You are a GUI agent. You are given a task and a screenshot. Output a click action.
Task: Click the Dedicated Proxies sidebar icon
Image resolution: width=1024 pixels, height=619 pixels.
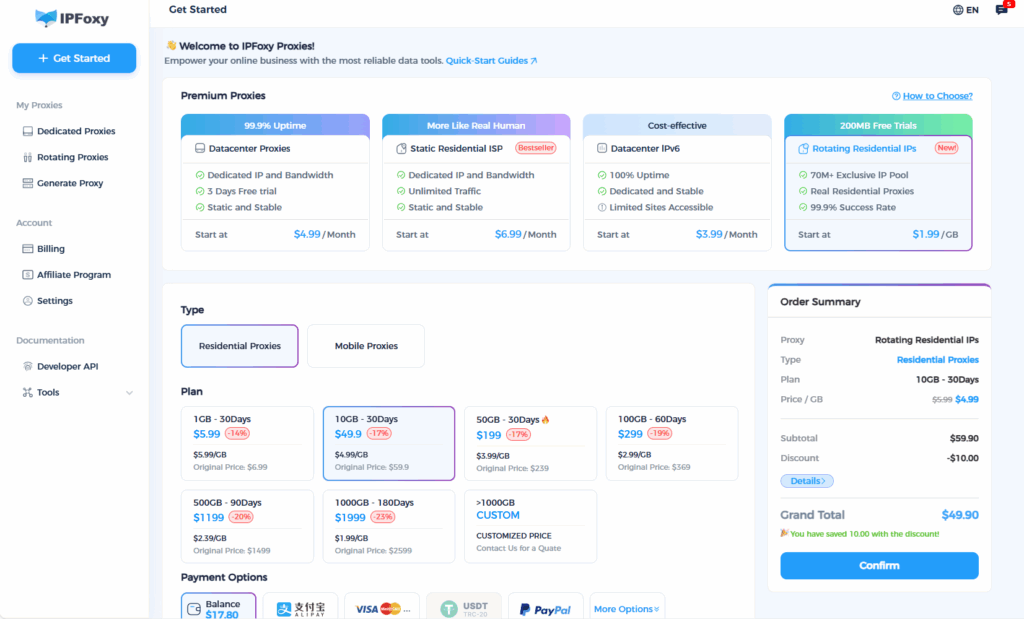pos(28,131)
